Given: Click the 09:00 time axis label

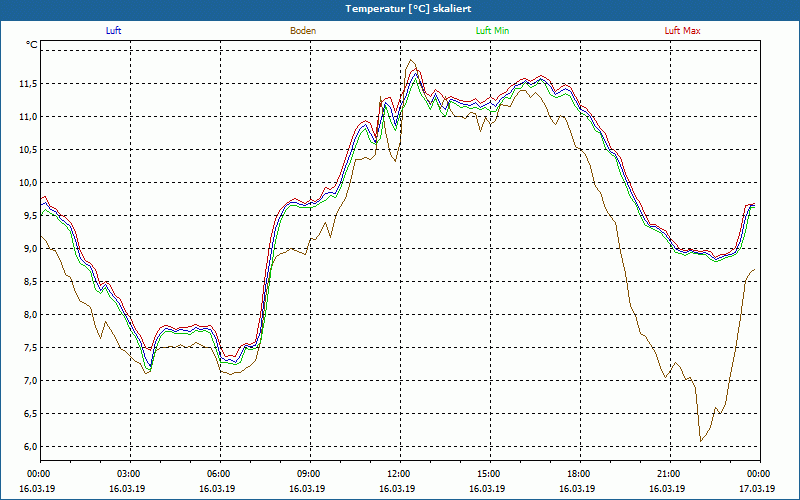Looking at the screenshot, I should tap(308, 474).
